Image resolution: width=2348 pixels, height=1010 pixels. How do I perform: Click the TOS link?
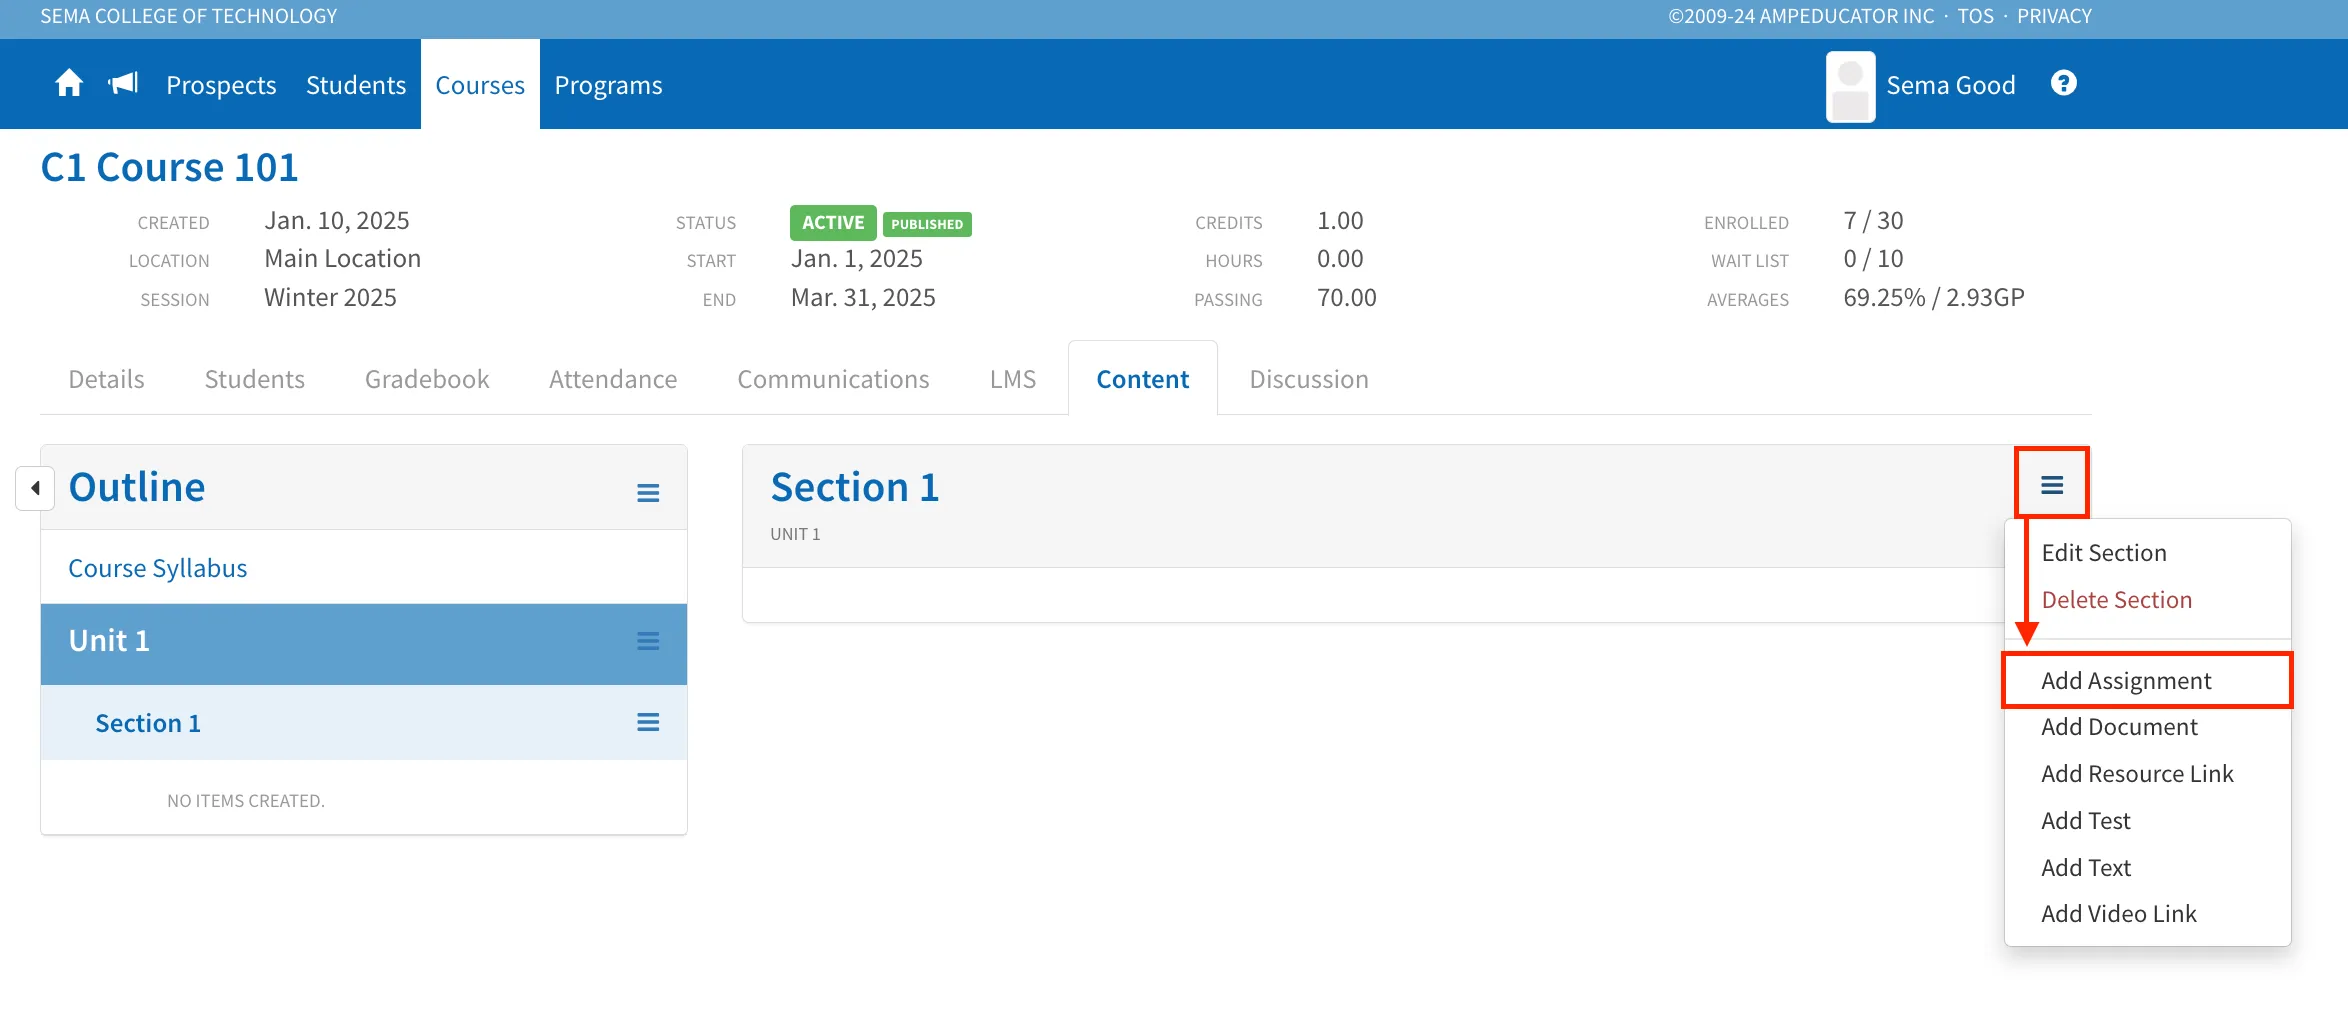click(1975, 16)
